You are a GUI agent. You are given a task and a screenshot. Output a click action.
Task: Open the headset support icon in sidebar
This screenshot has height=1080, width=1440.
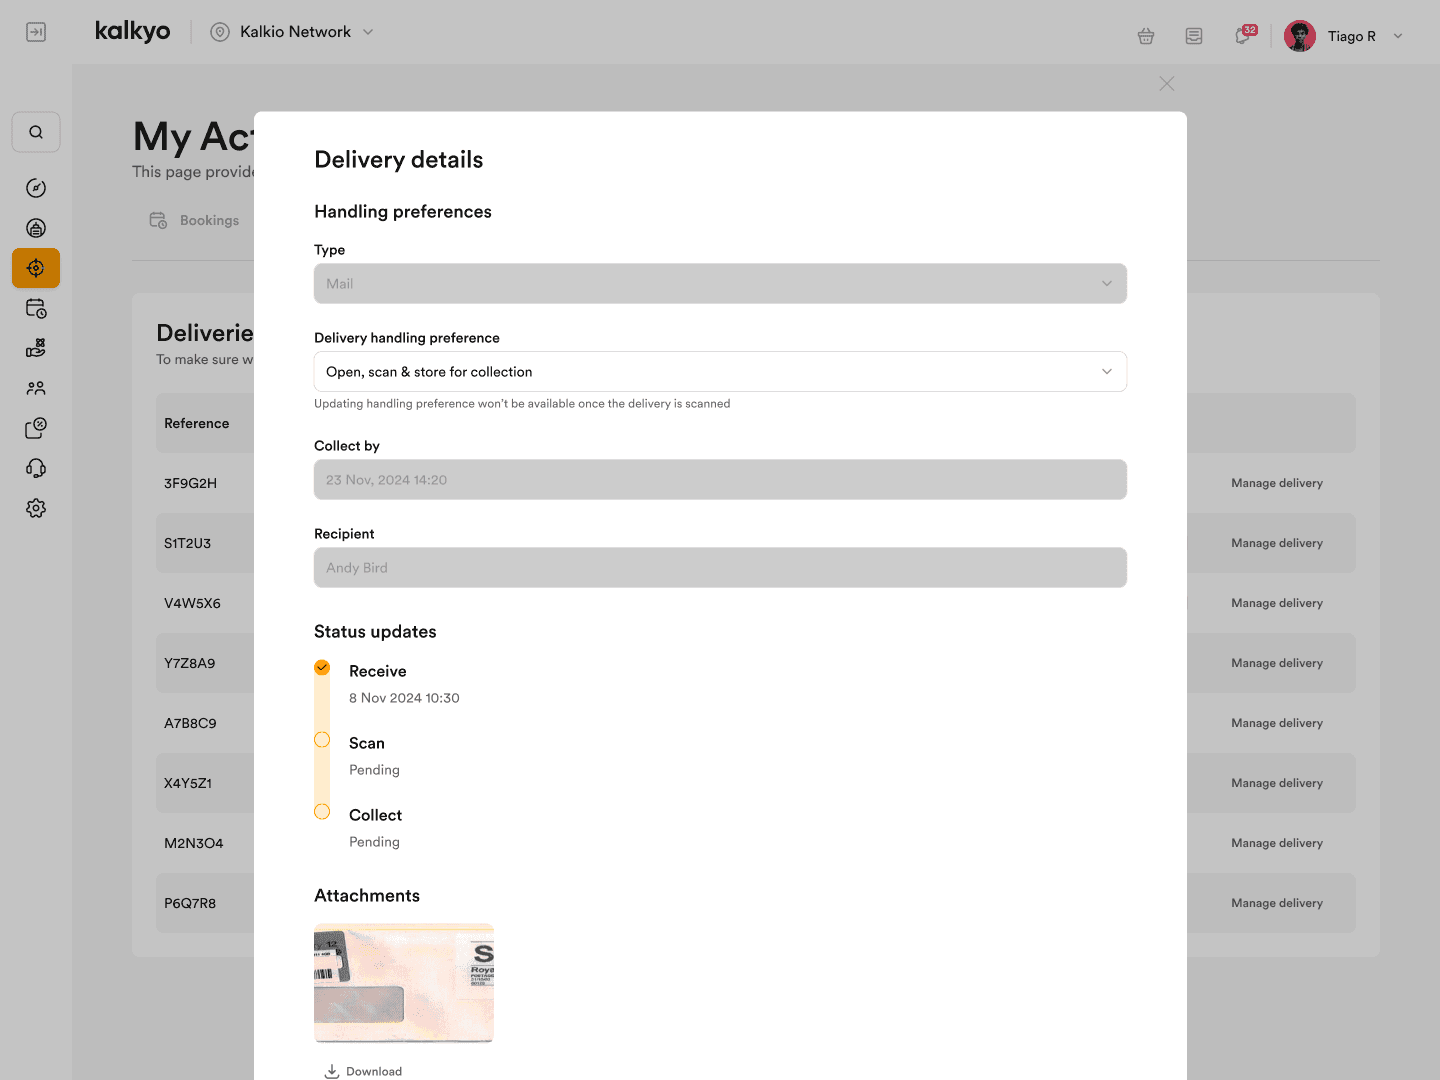pyautogui.click(x=36, y=468)
